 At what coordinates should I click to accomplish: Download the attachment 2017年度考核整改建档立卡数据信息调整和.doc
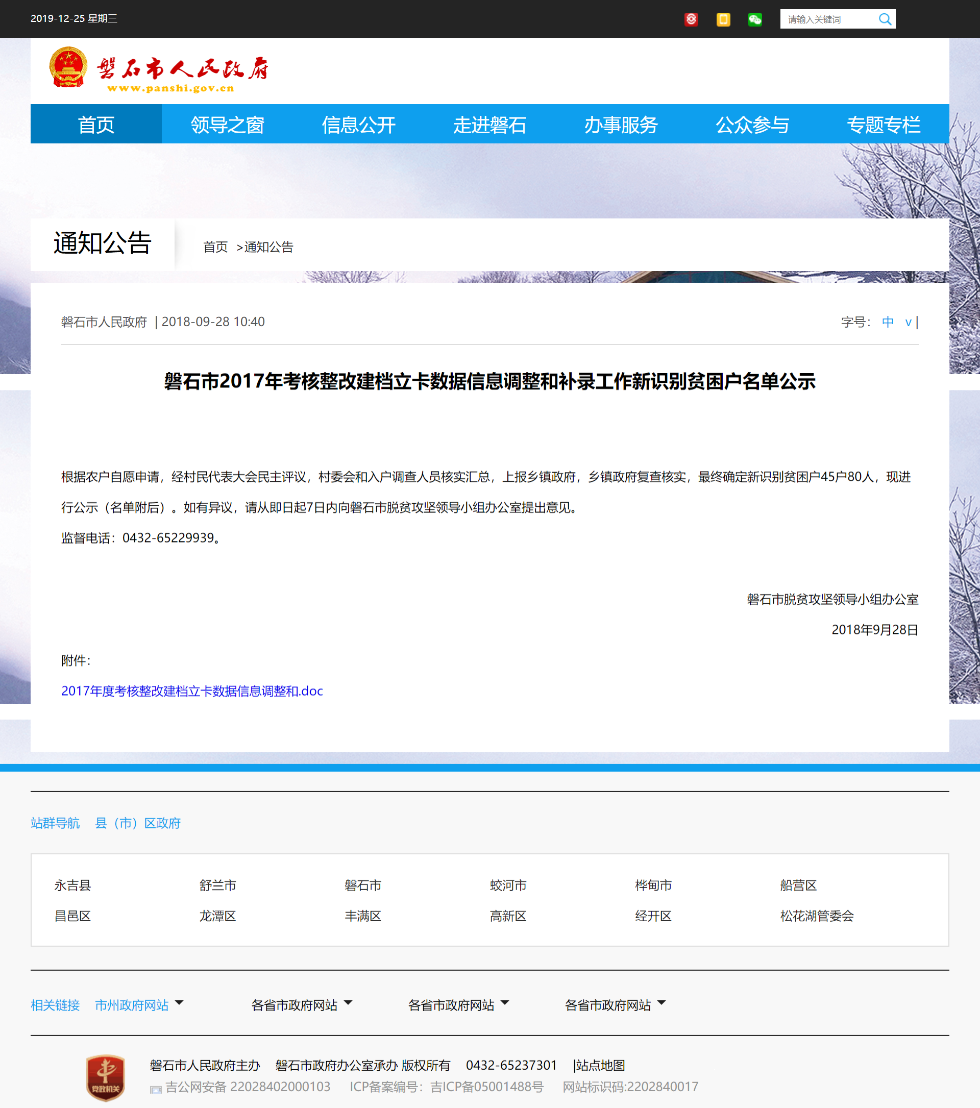point(192,690)
